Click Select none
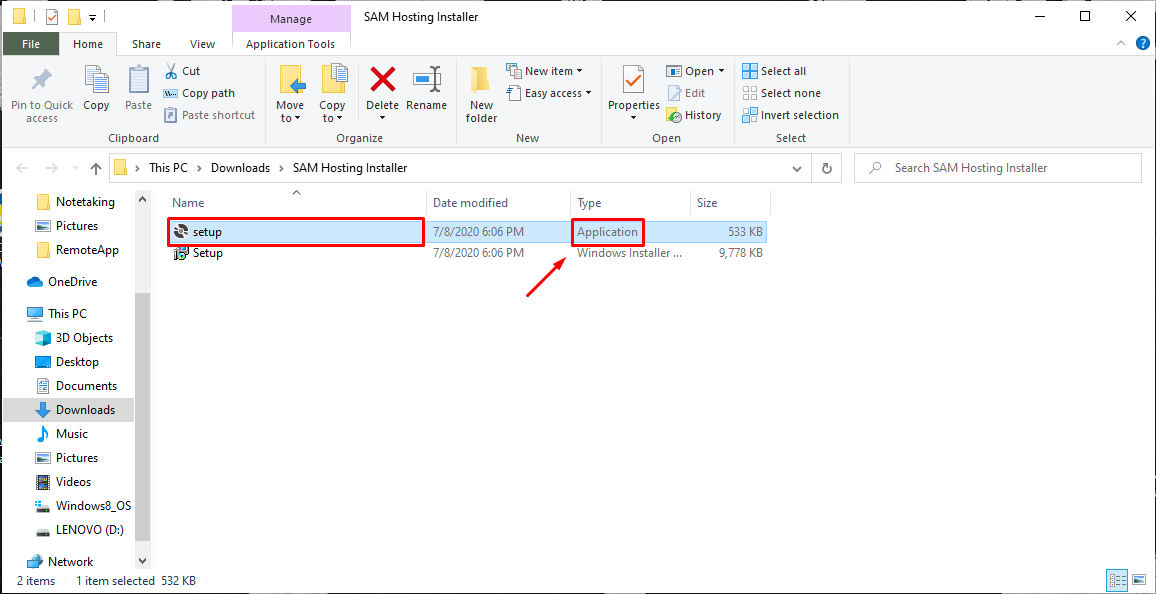Viewport: 1156px width, 594px height. 781,94
